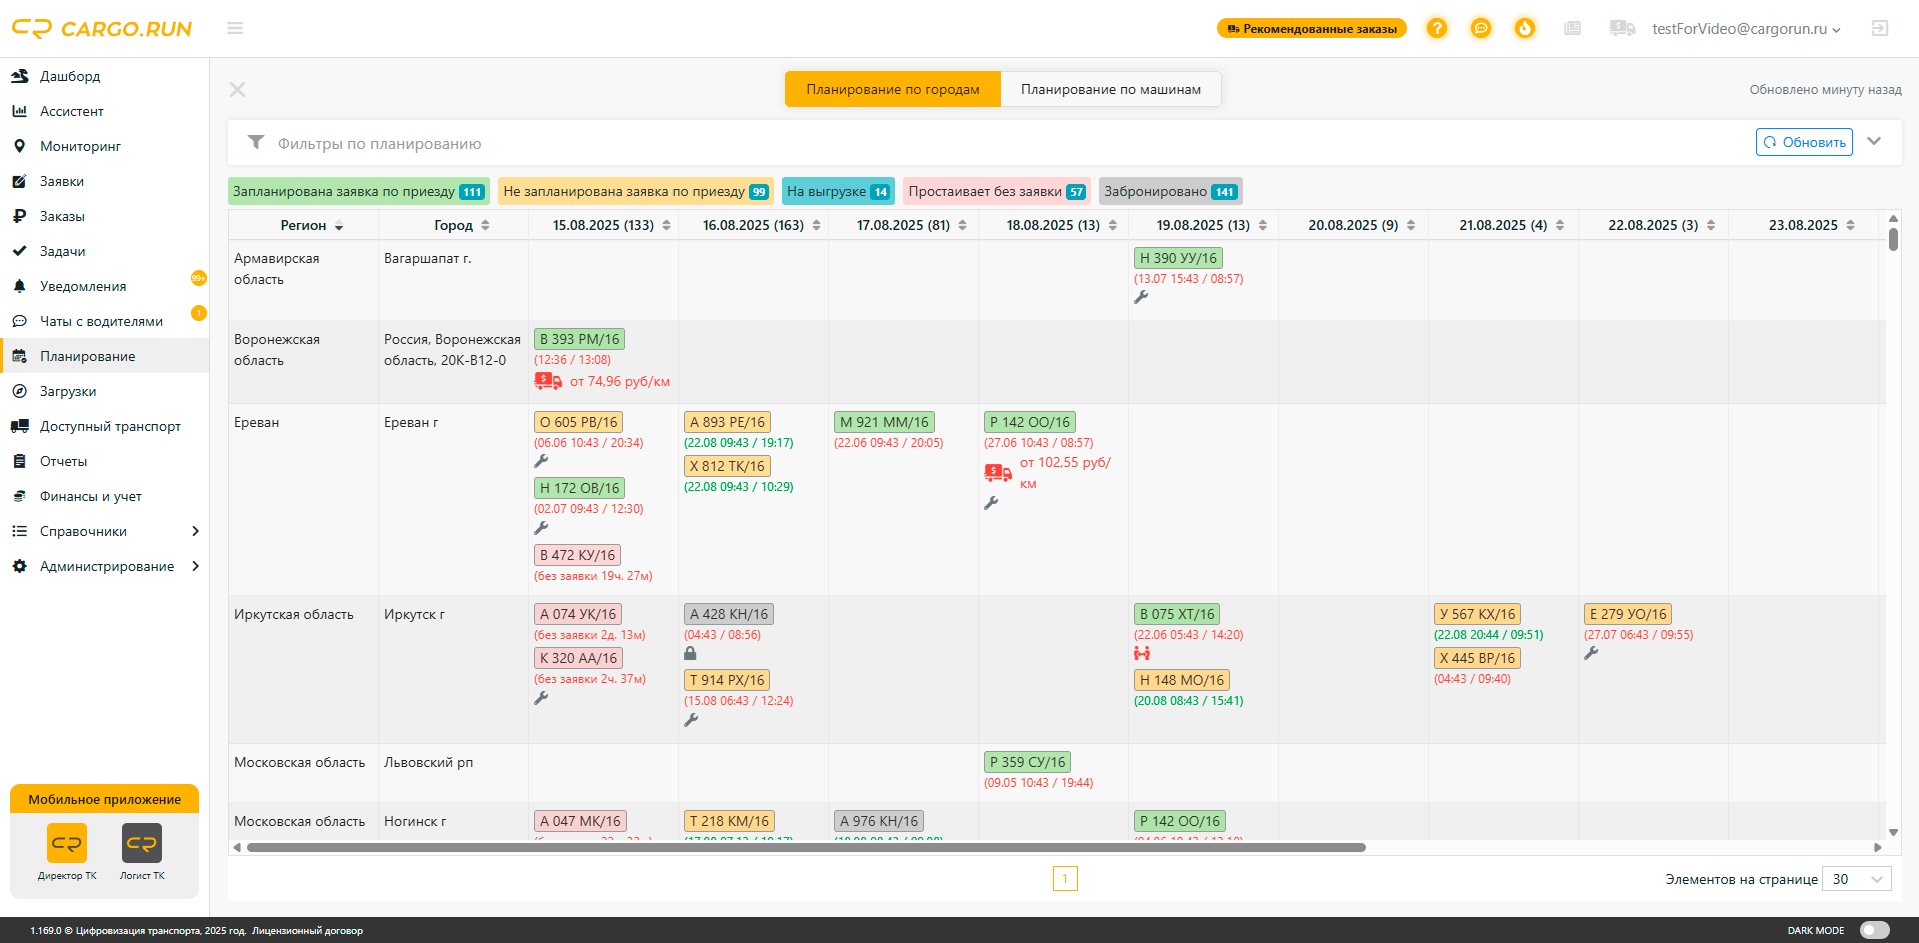Screen dimensions: 1919x943
Task: Open Мониторинг in the sidebar
Action: click(x=80, y=146)
